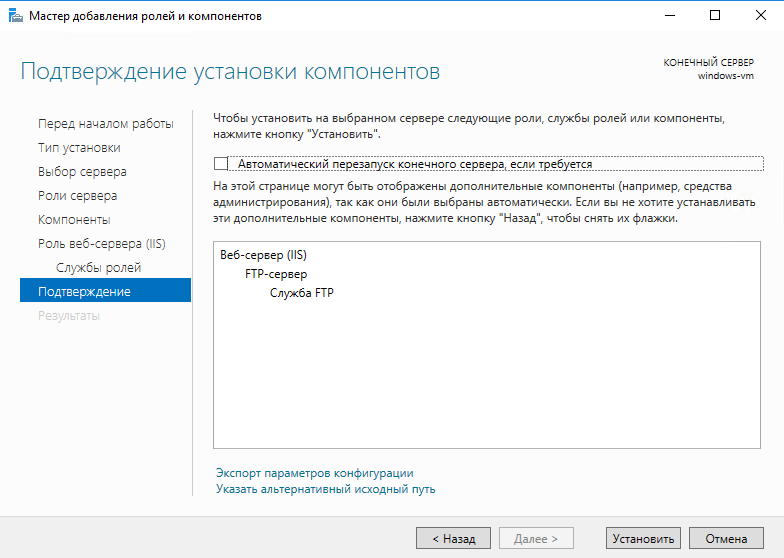Click the '< Назад' button
This screenshot has width=784, height=558.
[x=454, y=538]
